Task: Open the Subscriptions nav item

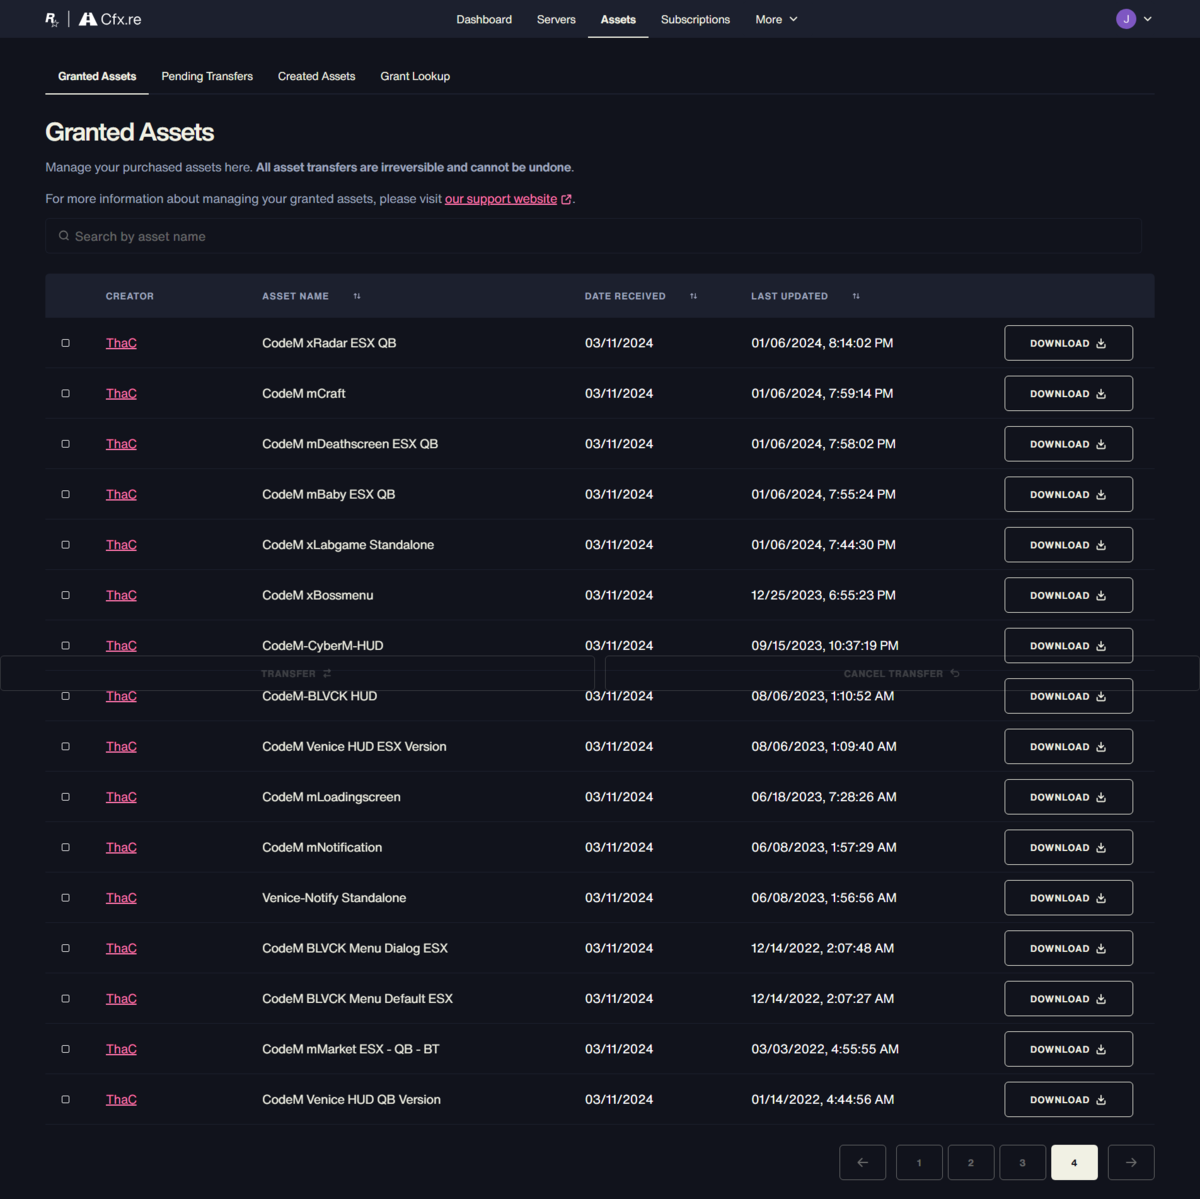Action: point(695,19)
